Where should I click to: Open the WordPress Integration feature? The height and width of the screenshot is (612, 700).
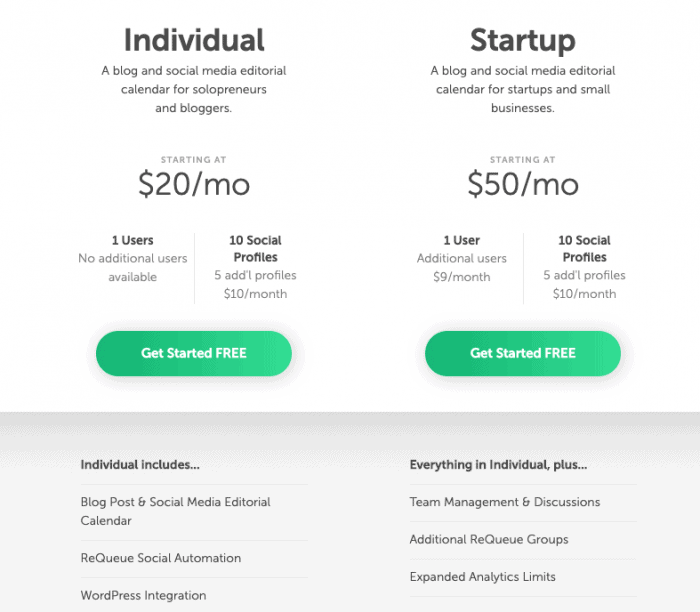143,595
